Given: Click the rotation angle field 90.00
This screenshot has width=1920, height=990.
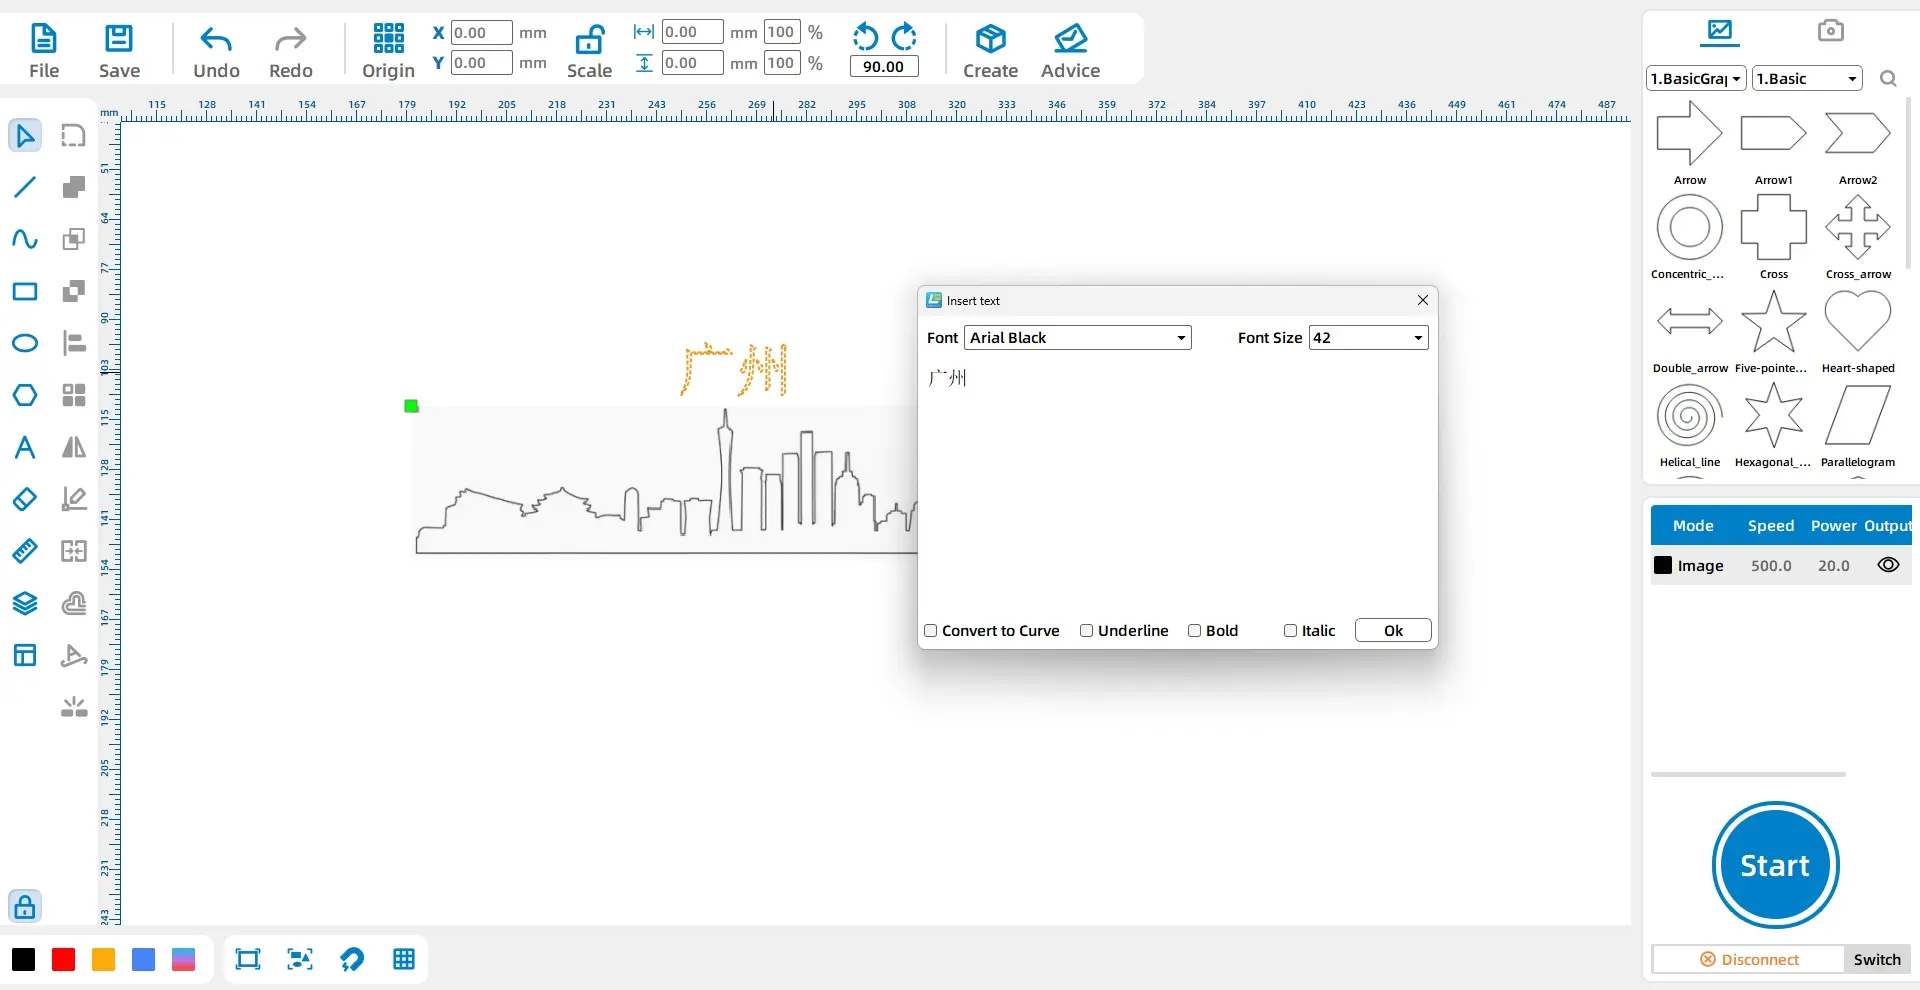Looking at the screenshot, I should [884, 67].
